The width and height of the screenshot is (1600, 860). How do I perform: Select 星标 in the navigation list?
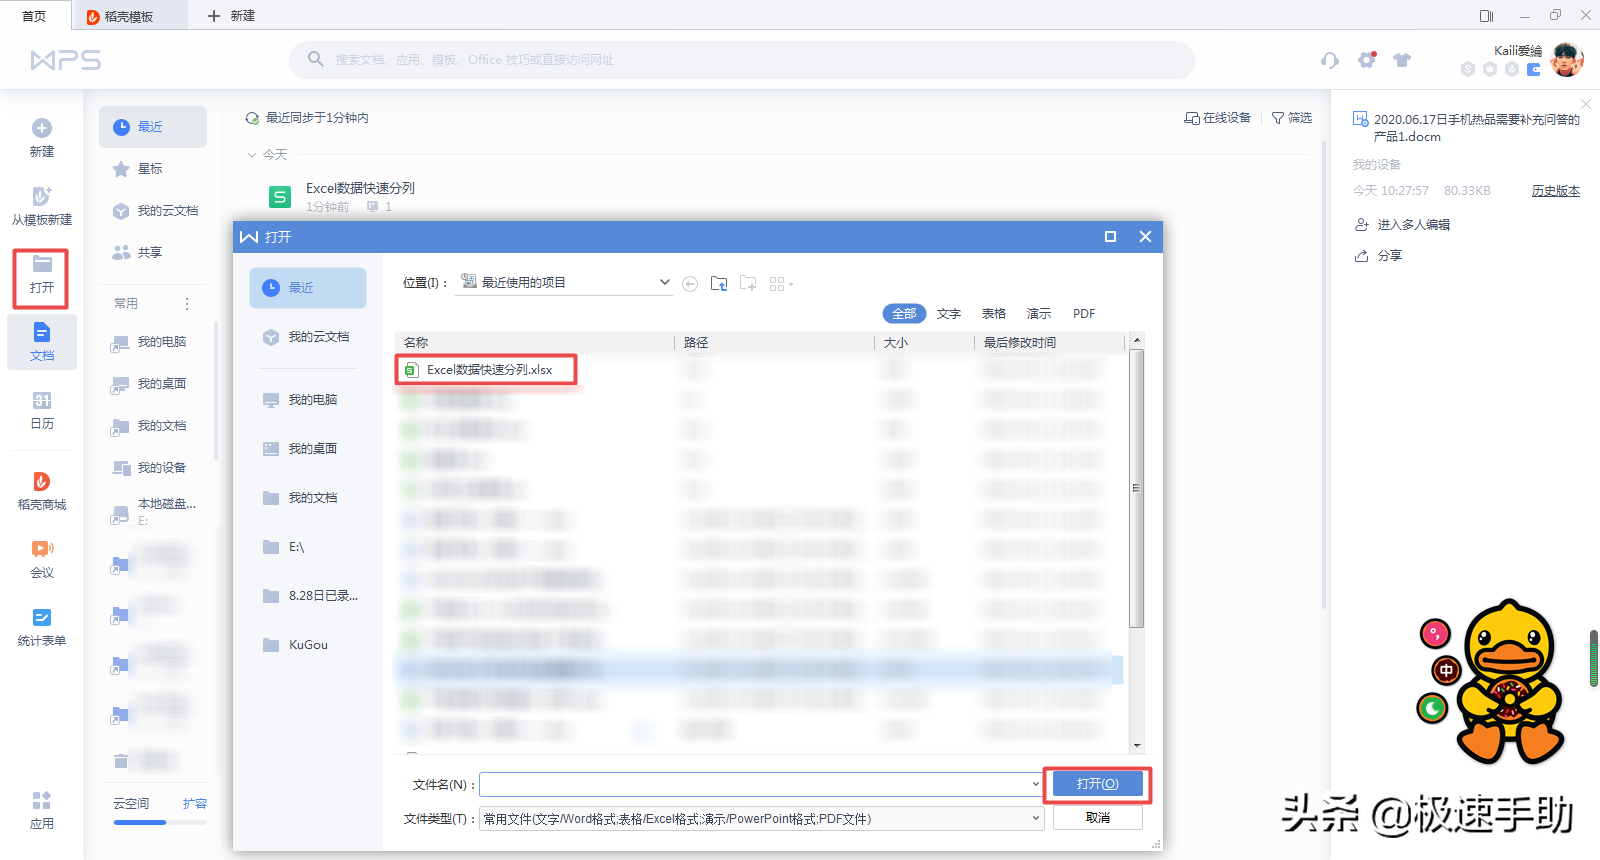[153, 169]
